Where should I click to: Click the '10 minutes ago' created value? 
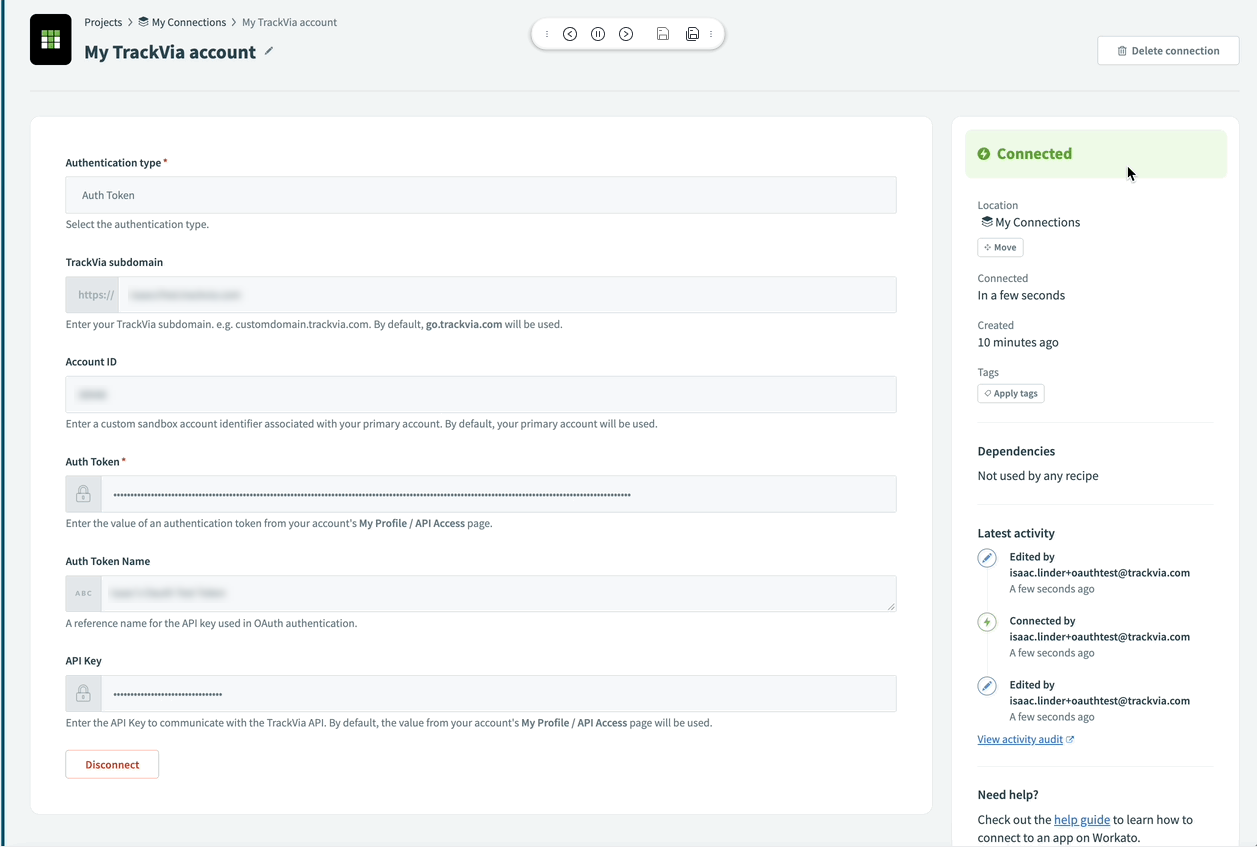pos(1018,342)
